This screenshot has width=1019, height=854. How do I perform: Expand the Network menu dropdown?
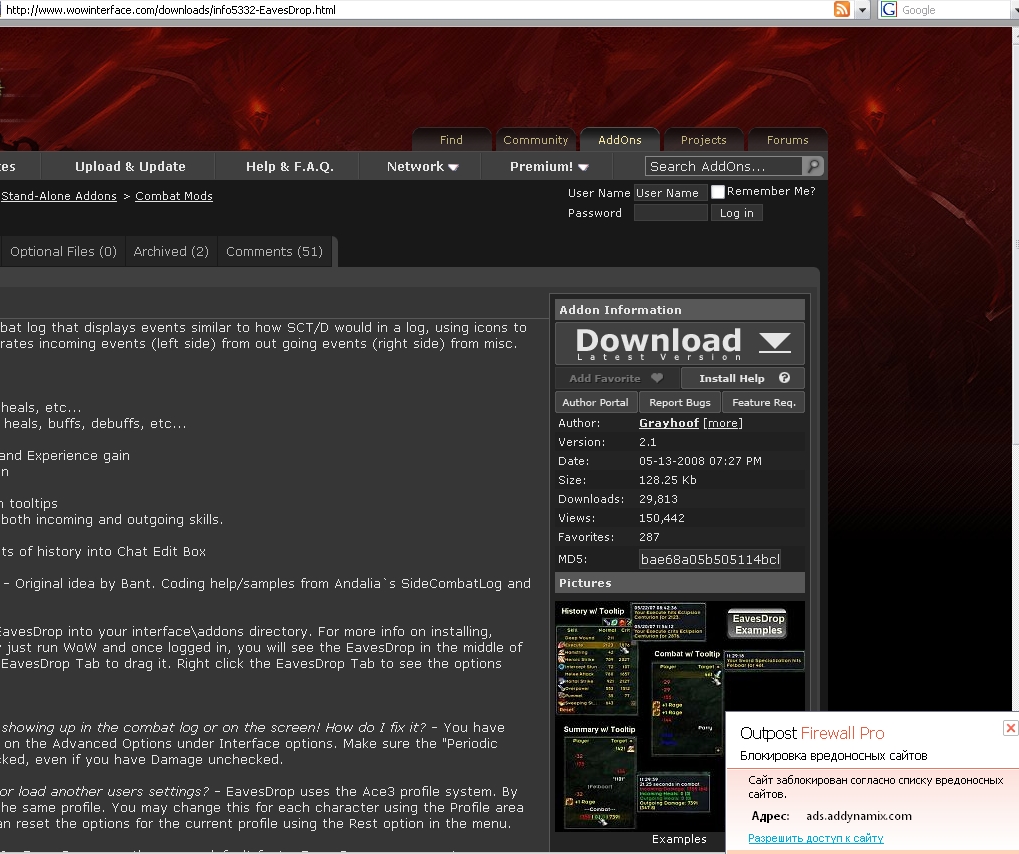(x=422, y=167)
